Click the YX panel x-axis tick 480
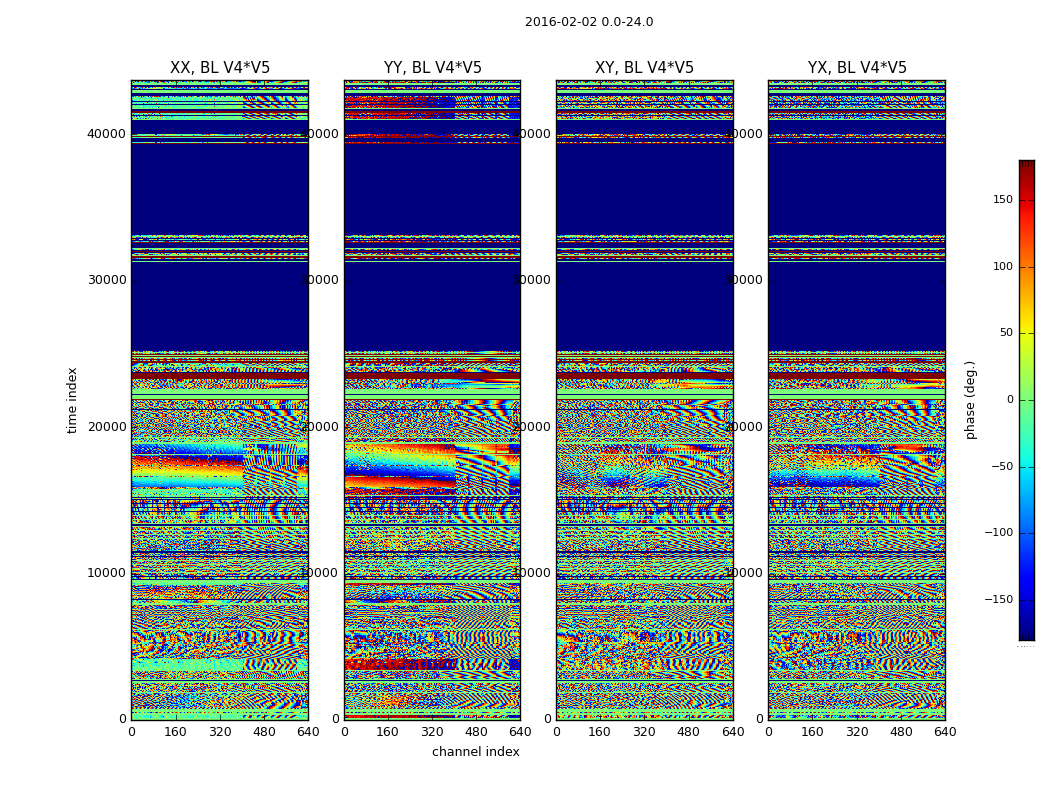1050x800 pixels. click(x=901, y=732)
